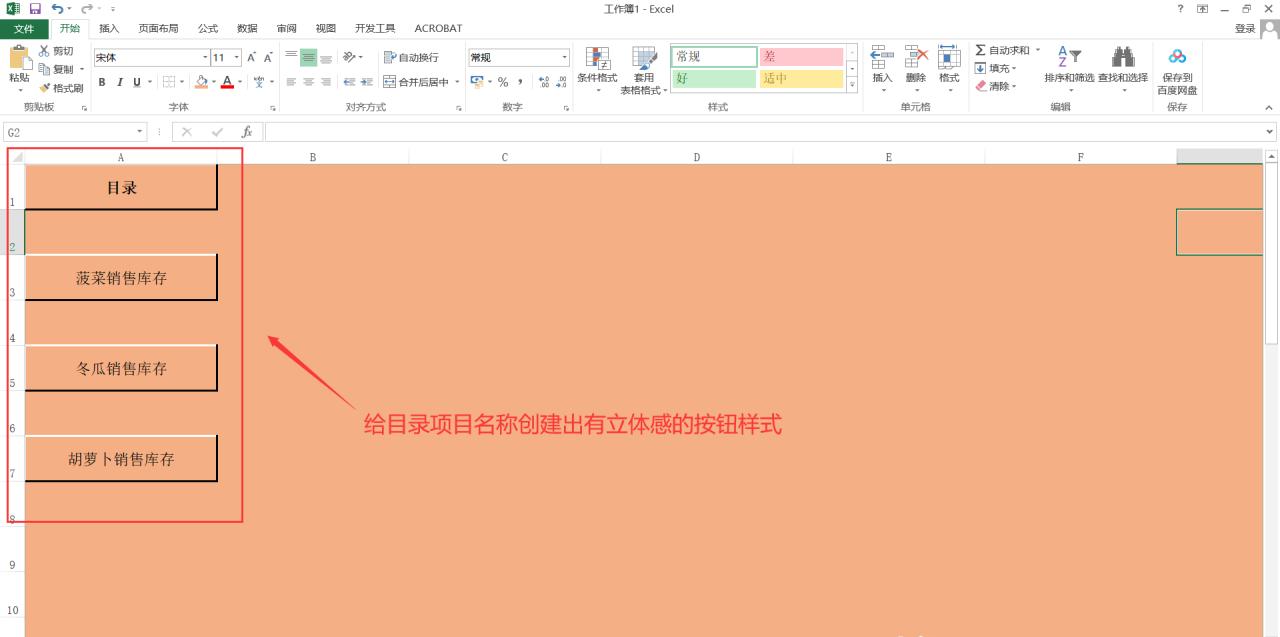The width and height of the screenshot is (1280, 637).
Task: Open the font color dropdown arrow
Action: click(x=239, y=82)
